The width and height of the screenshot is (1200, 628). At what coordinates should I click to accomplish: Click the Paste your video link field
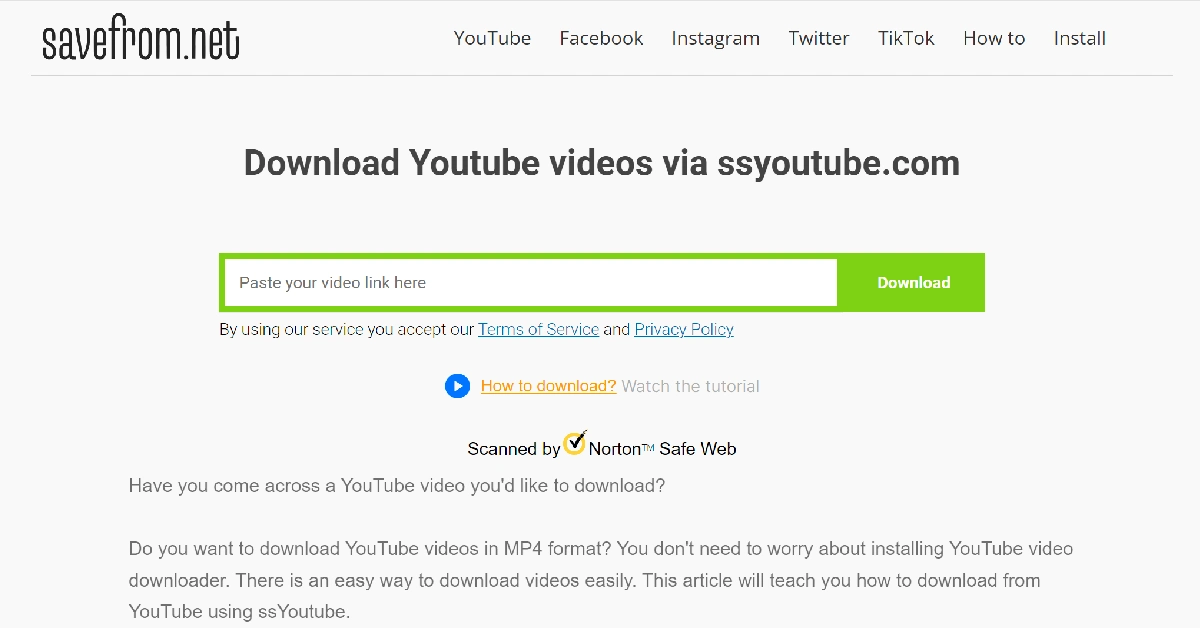531,283
